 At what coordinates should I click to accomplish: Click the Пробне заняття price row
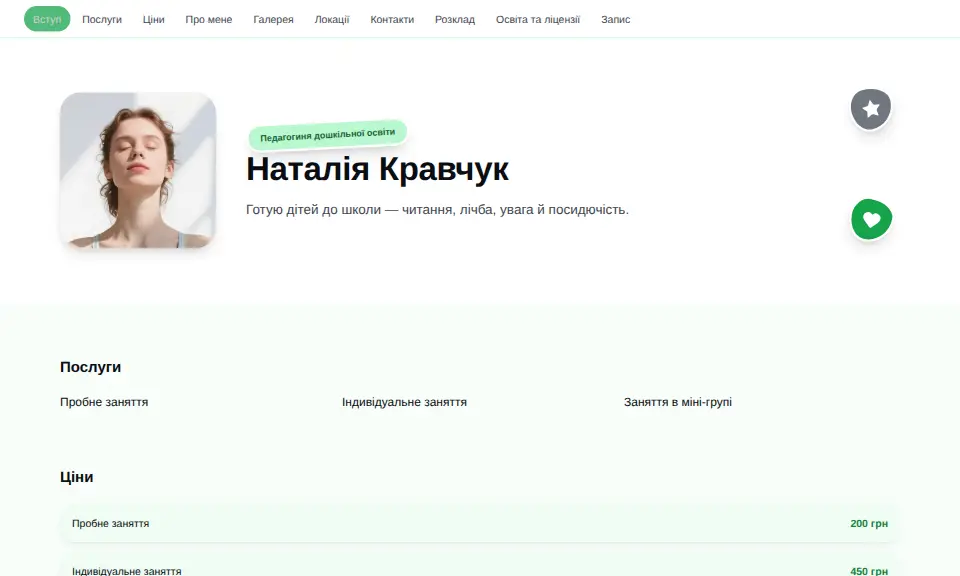pyautogui.click(x=480, y=523)
